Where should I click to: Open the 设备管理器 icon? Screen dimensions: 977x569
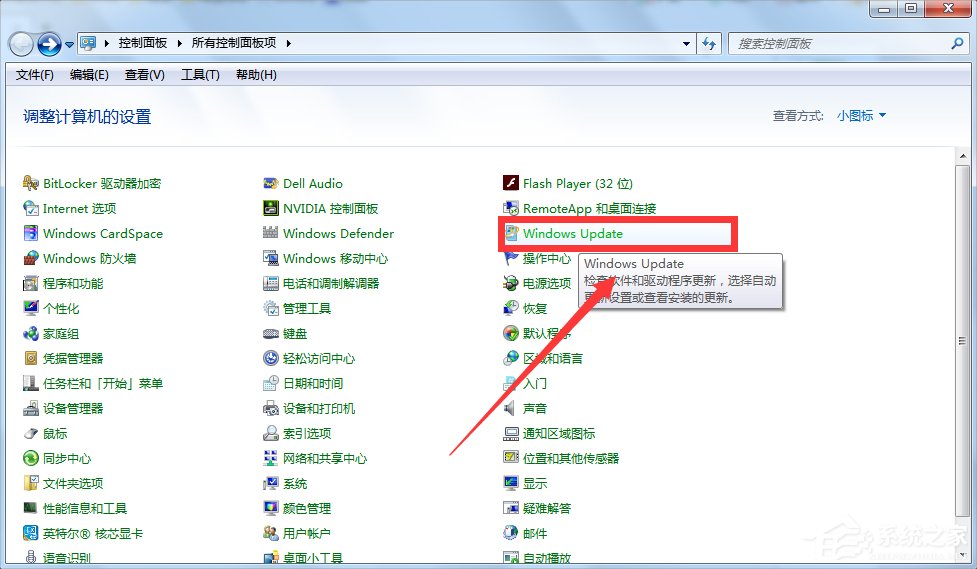(x=31, y=409)
